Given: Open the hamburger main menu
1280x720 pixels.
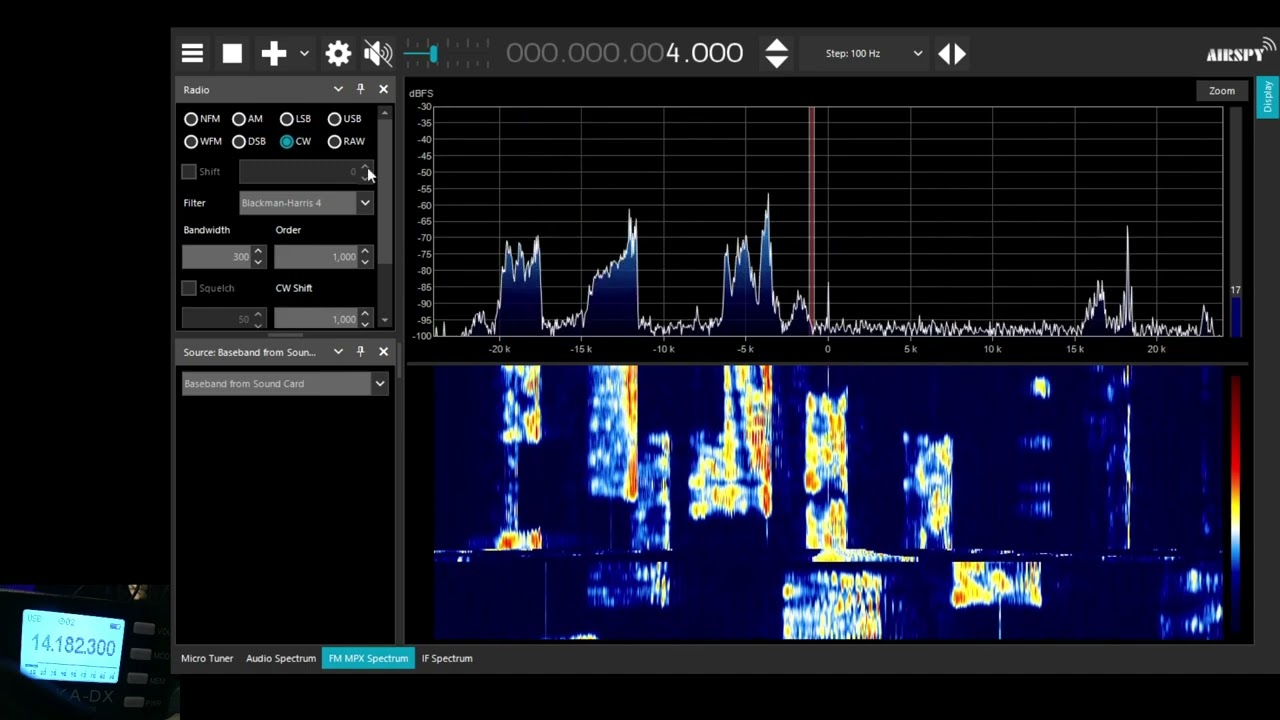Looking at the screenshot, I should (192, 54).
